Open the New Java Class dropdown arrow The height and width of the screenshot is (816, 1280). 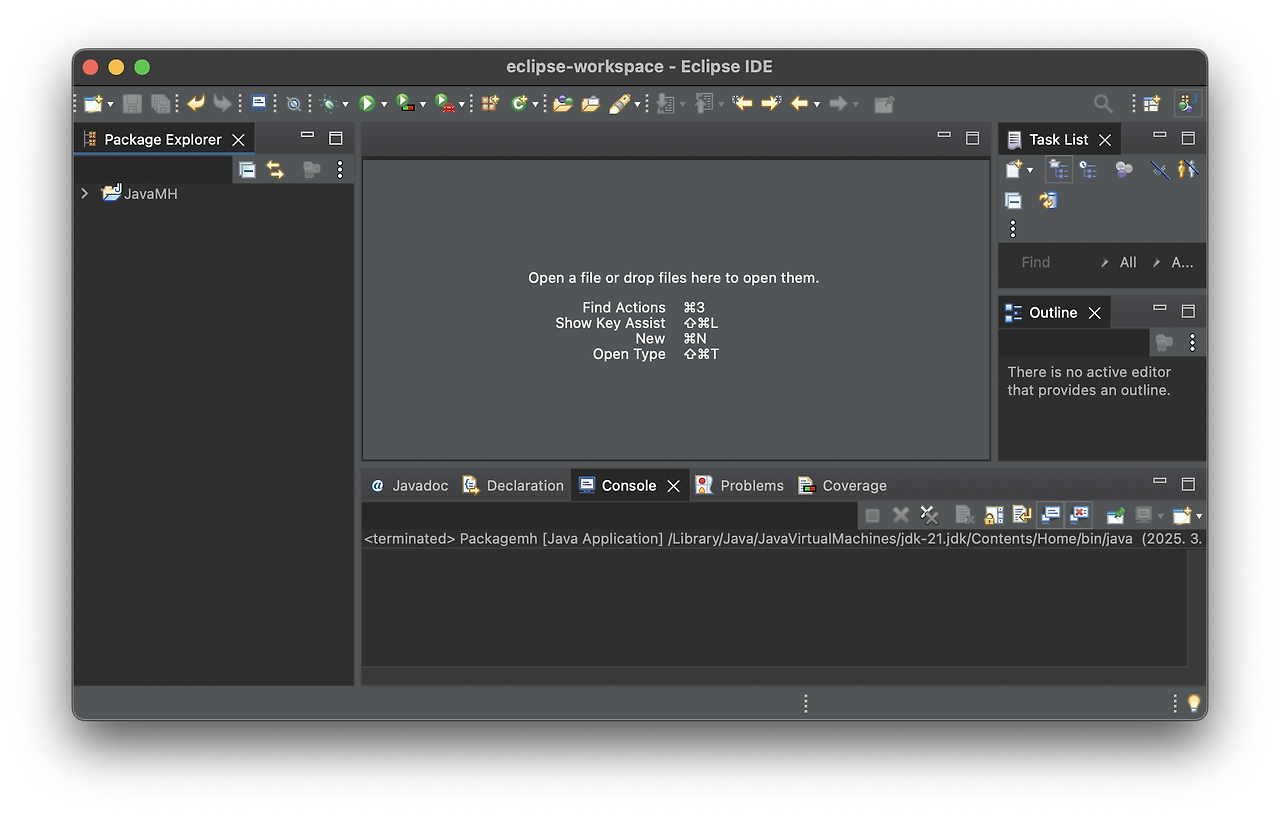[535, 104]
